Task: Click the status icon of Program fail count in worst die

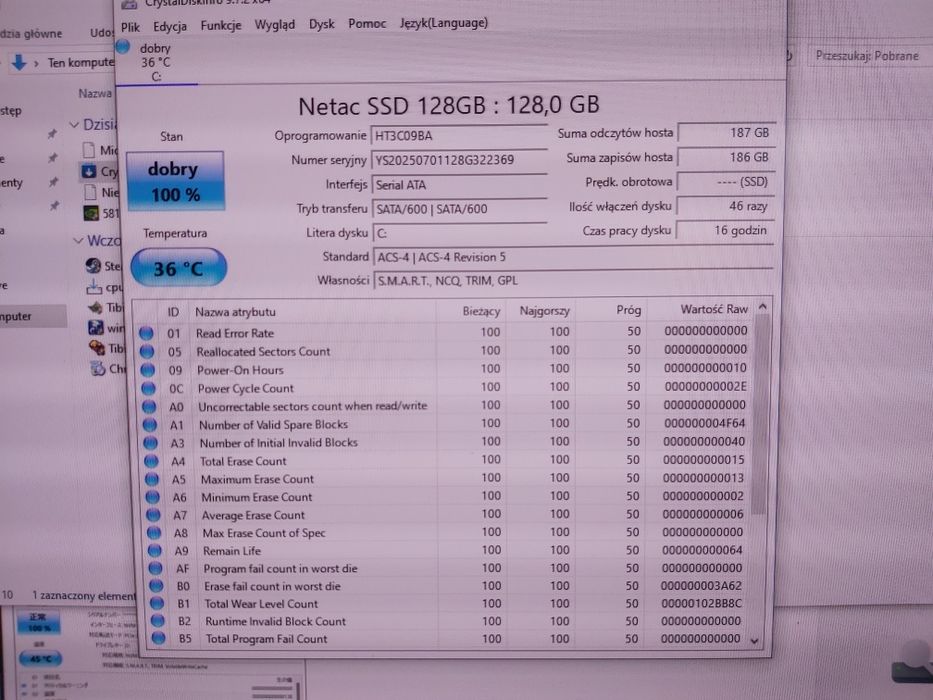Action: tap(155, 568)
